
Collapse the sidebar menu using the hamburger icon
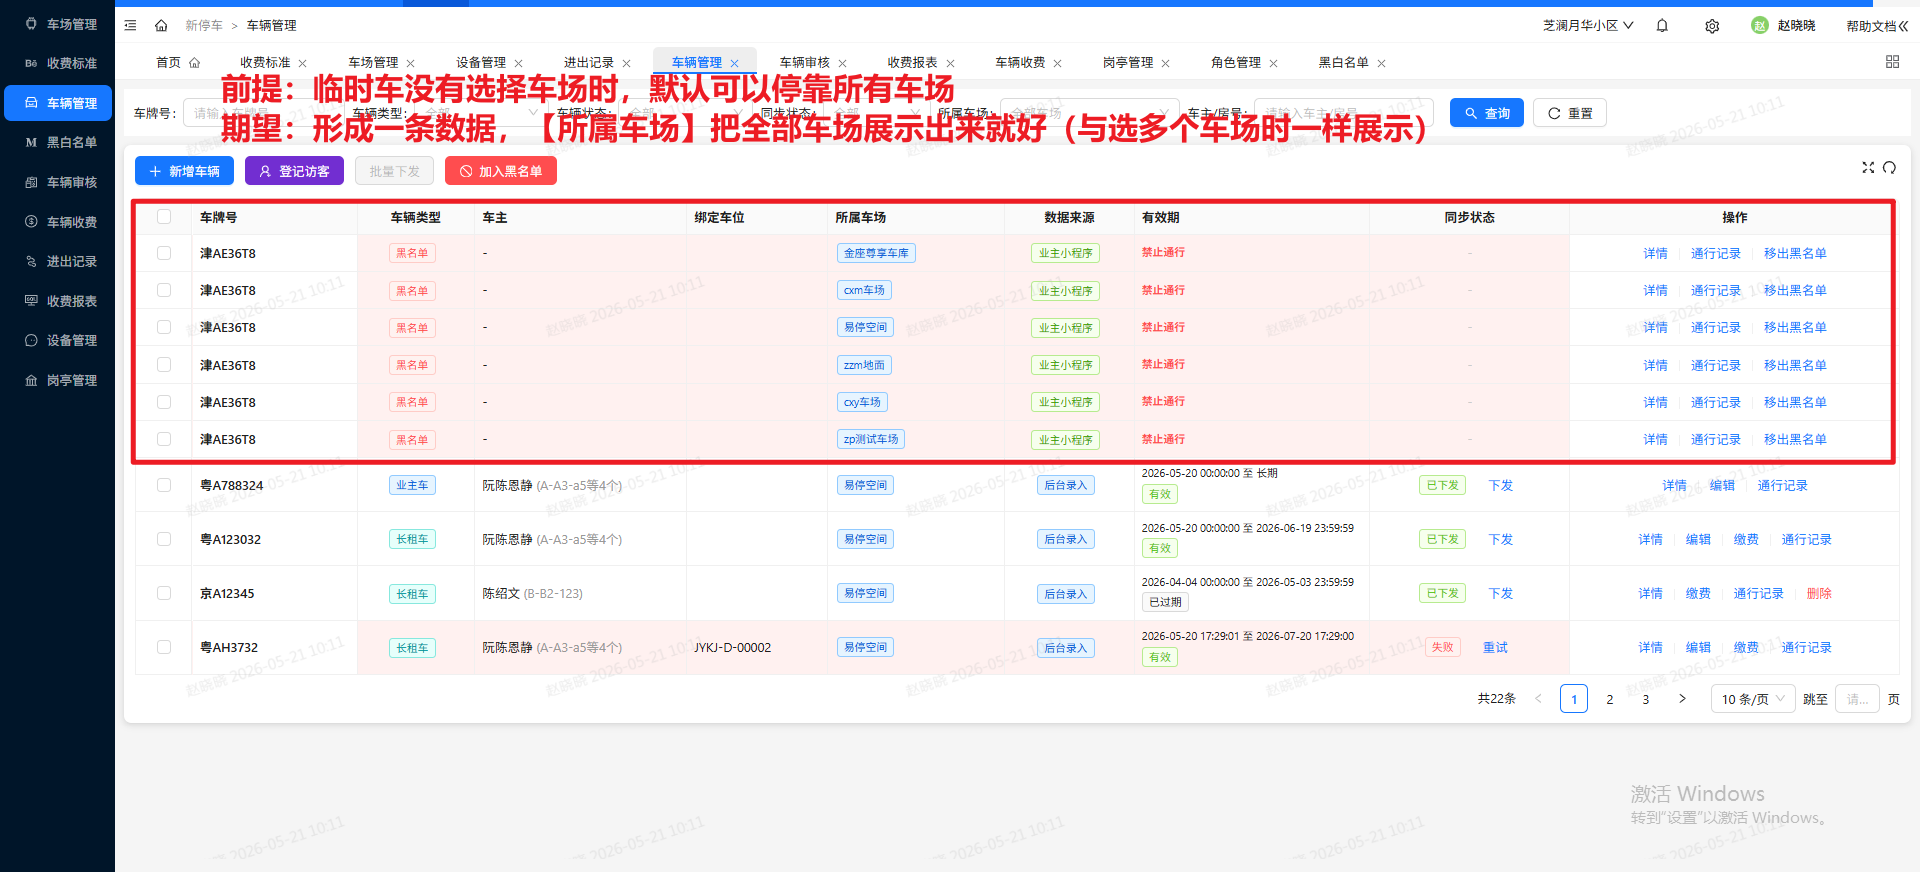tap(130, 25)
